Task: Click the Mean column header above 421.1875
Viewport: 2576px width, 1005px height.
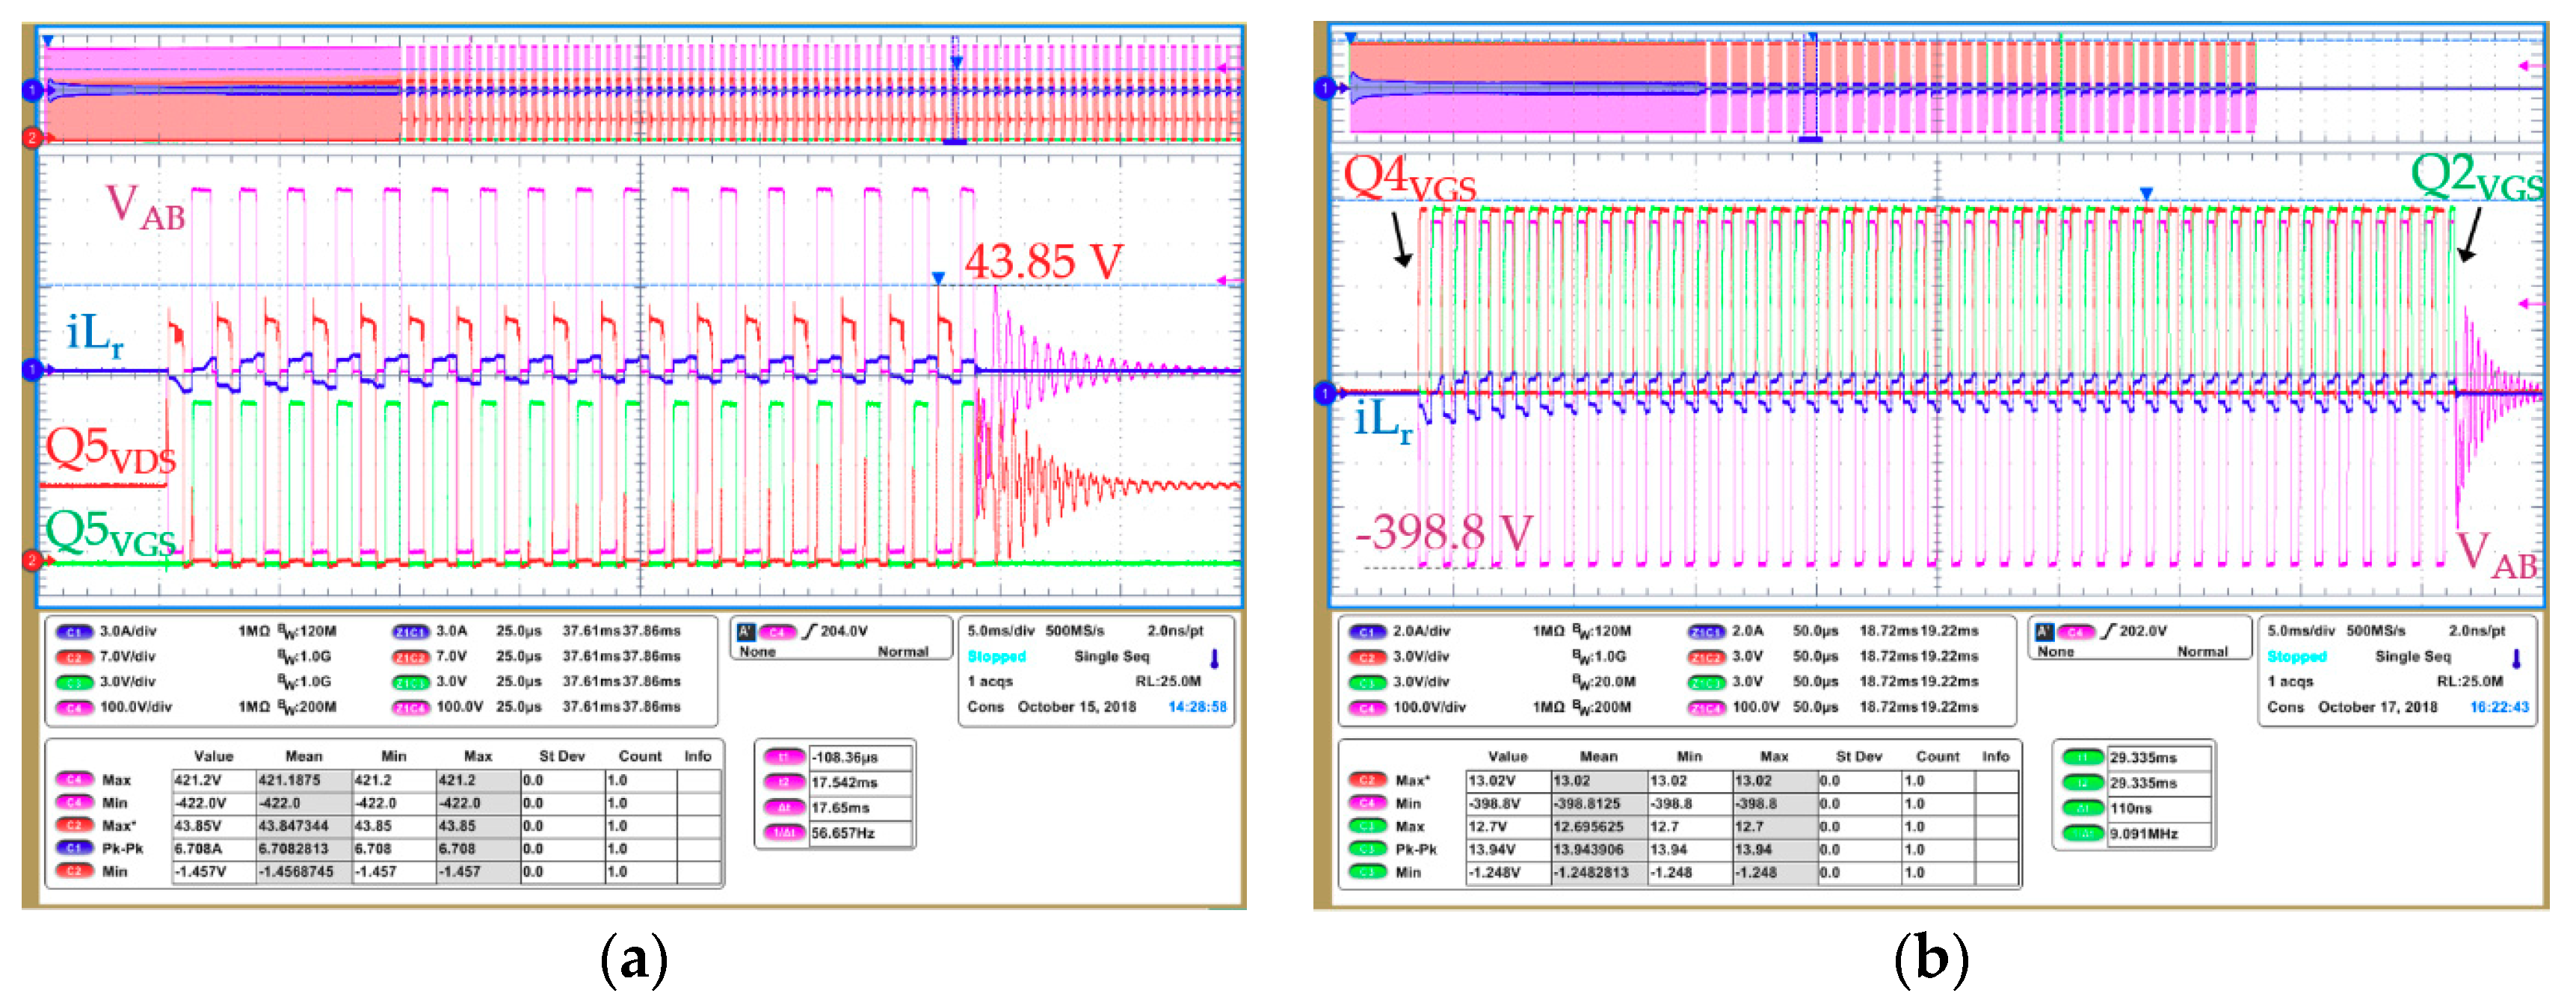Action: pos(303,756)
